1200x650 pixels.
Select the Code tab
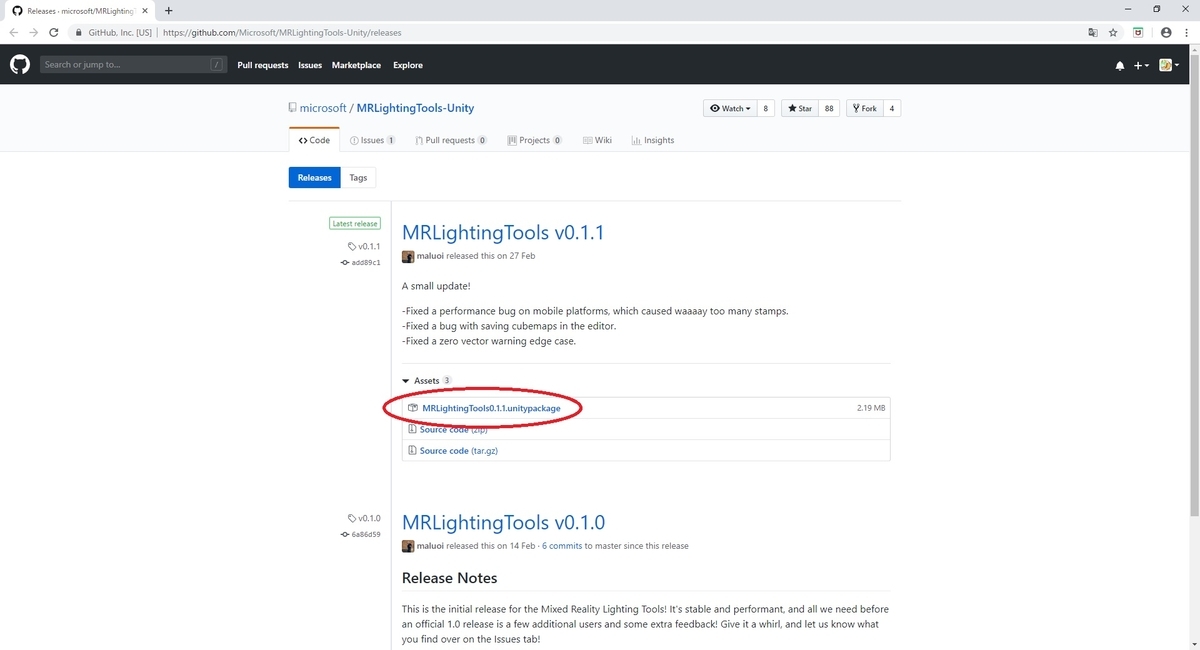pos(314,141)
